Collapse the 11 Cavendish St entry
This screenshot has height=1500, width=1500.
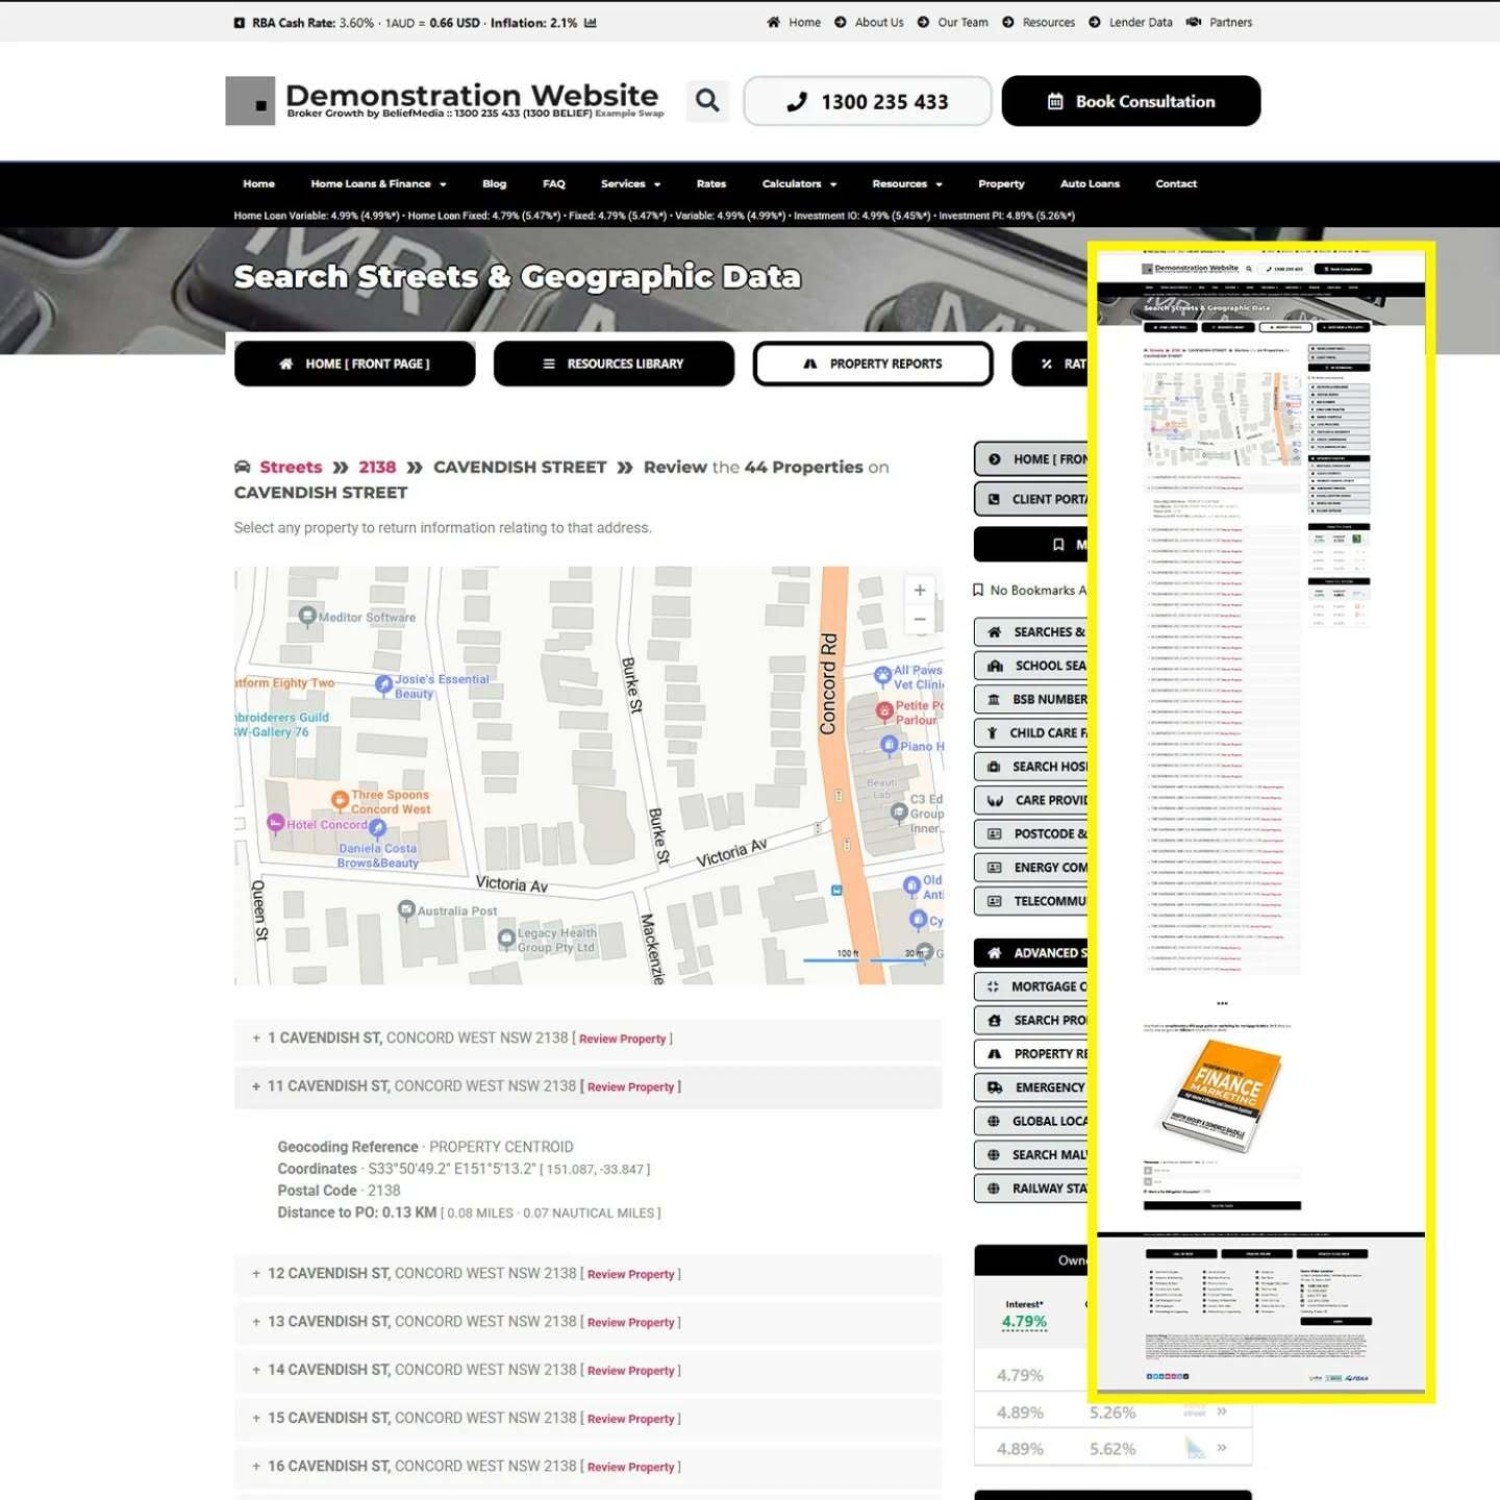coord(257,1086)
